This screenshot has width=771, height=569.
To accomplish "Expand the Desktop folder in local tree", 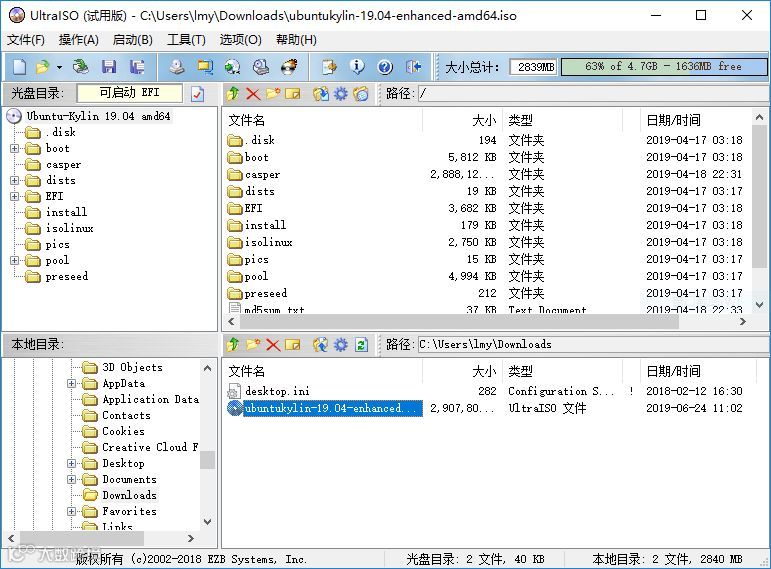I will [x=71, y=463].
